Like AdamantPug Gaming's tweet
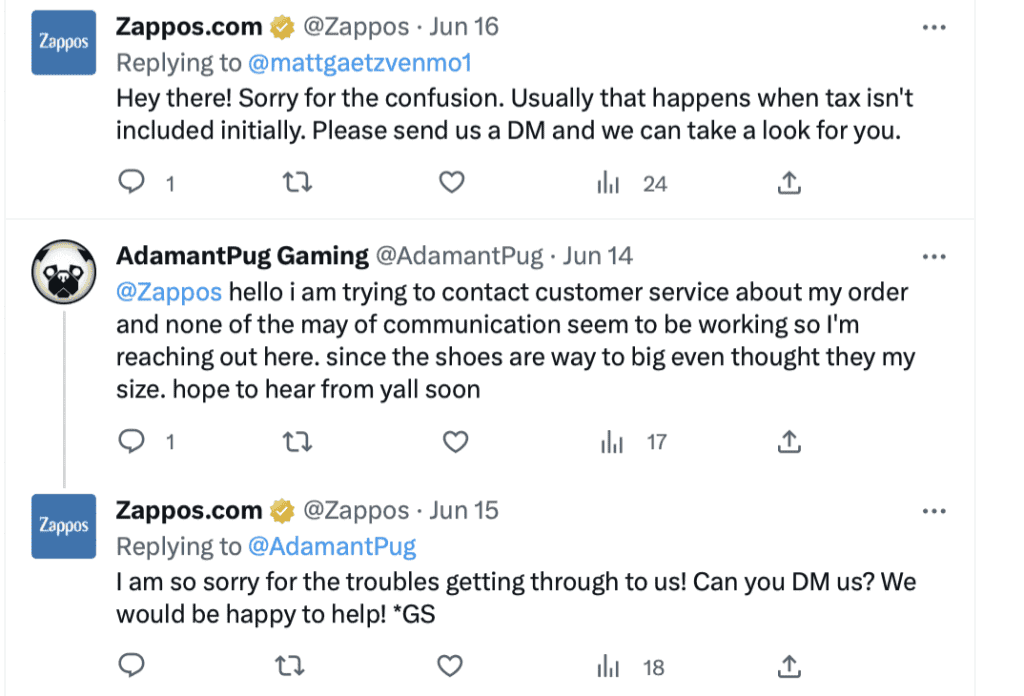This screenshot has height=696, width=1024. pos(455,442)
